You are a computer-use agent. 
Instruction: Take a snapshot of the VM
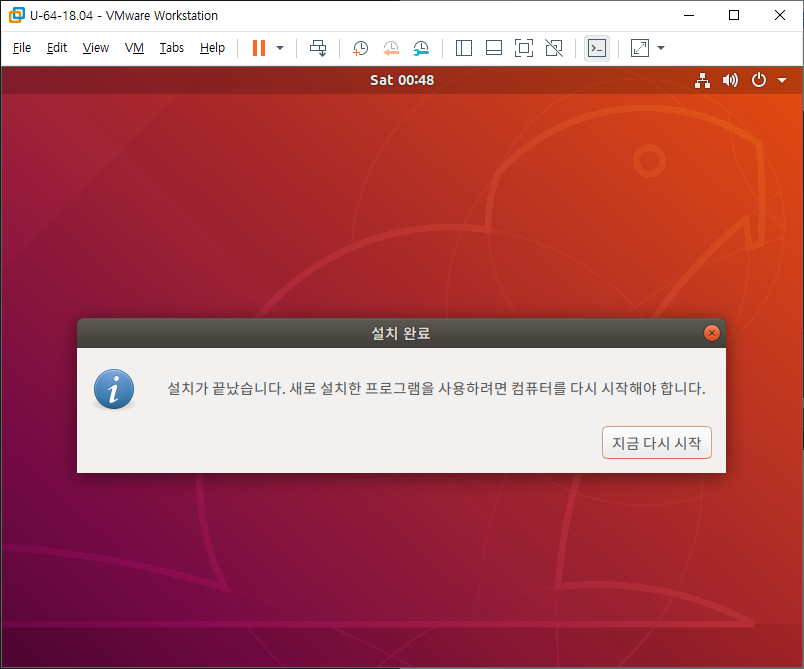point(360,48)
